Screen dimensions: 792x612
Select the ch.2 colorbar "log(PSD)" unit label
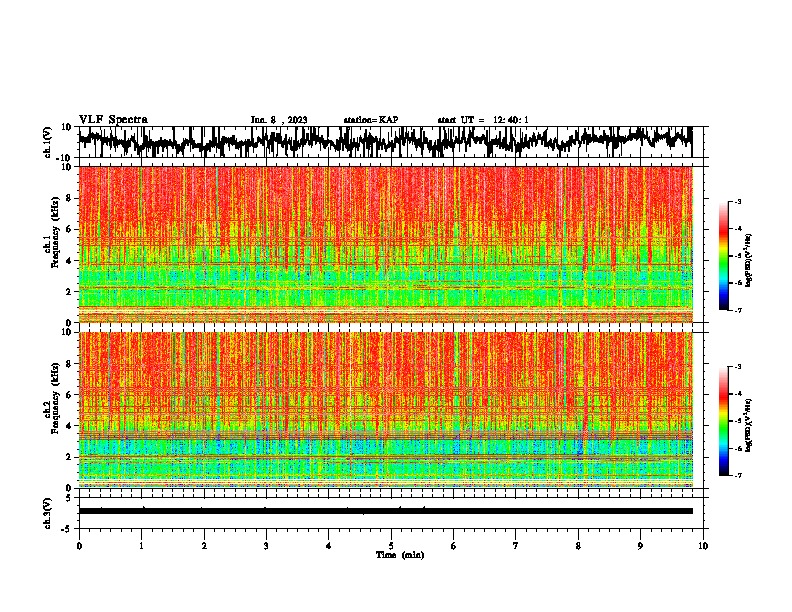(748, 426)
